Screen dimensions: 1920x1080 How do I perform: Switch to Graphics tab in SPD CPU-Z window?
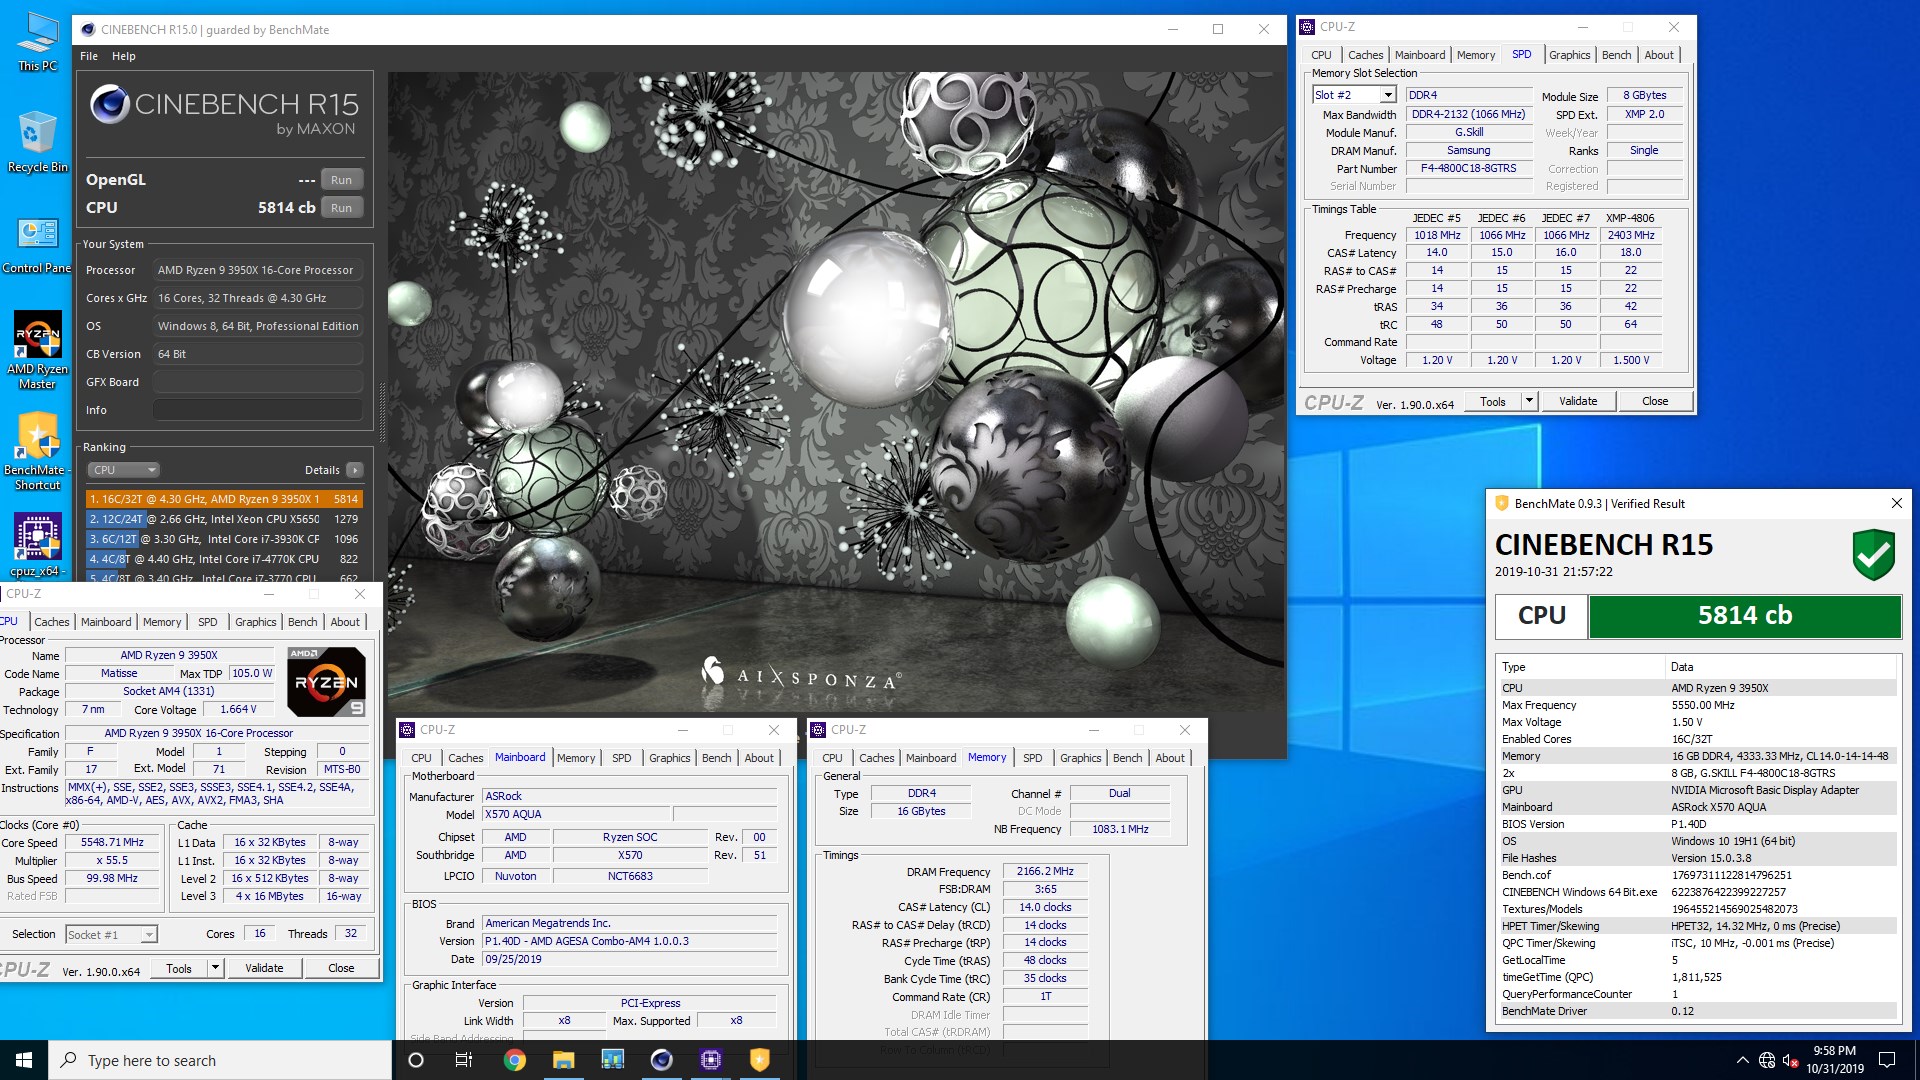[x=1569, y=55]
